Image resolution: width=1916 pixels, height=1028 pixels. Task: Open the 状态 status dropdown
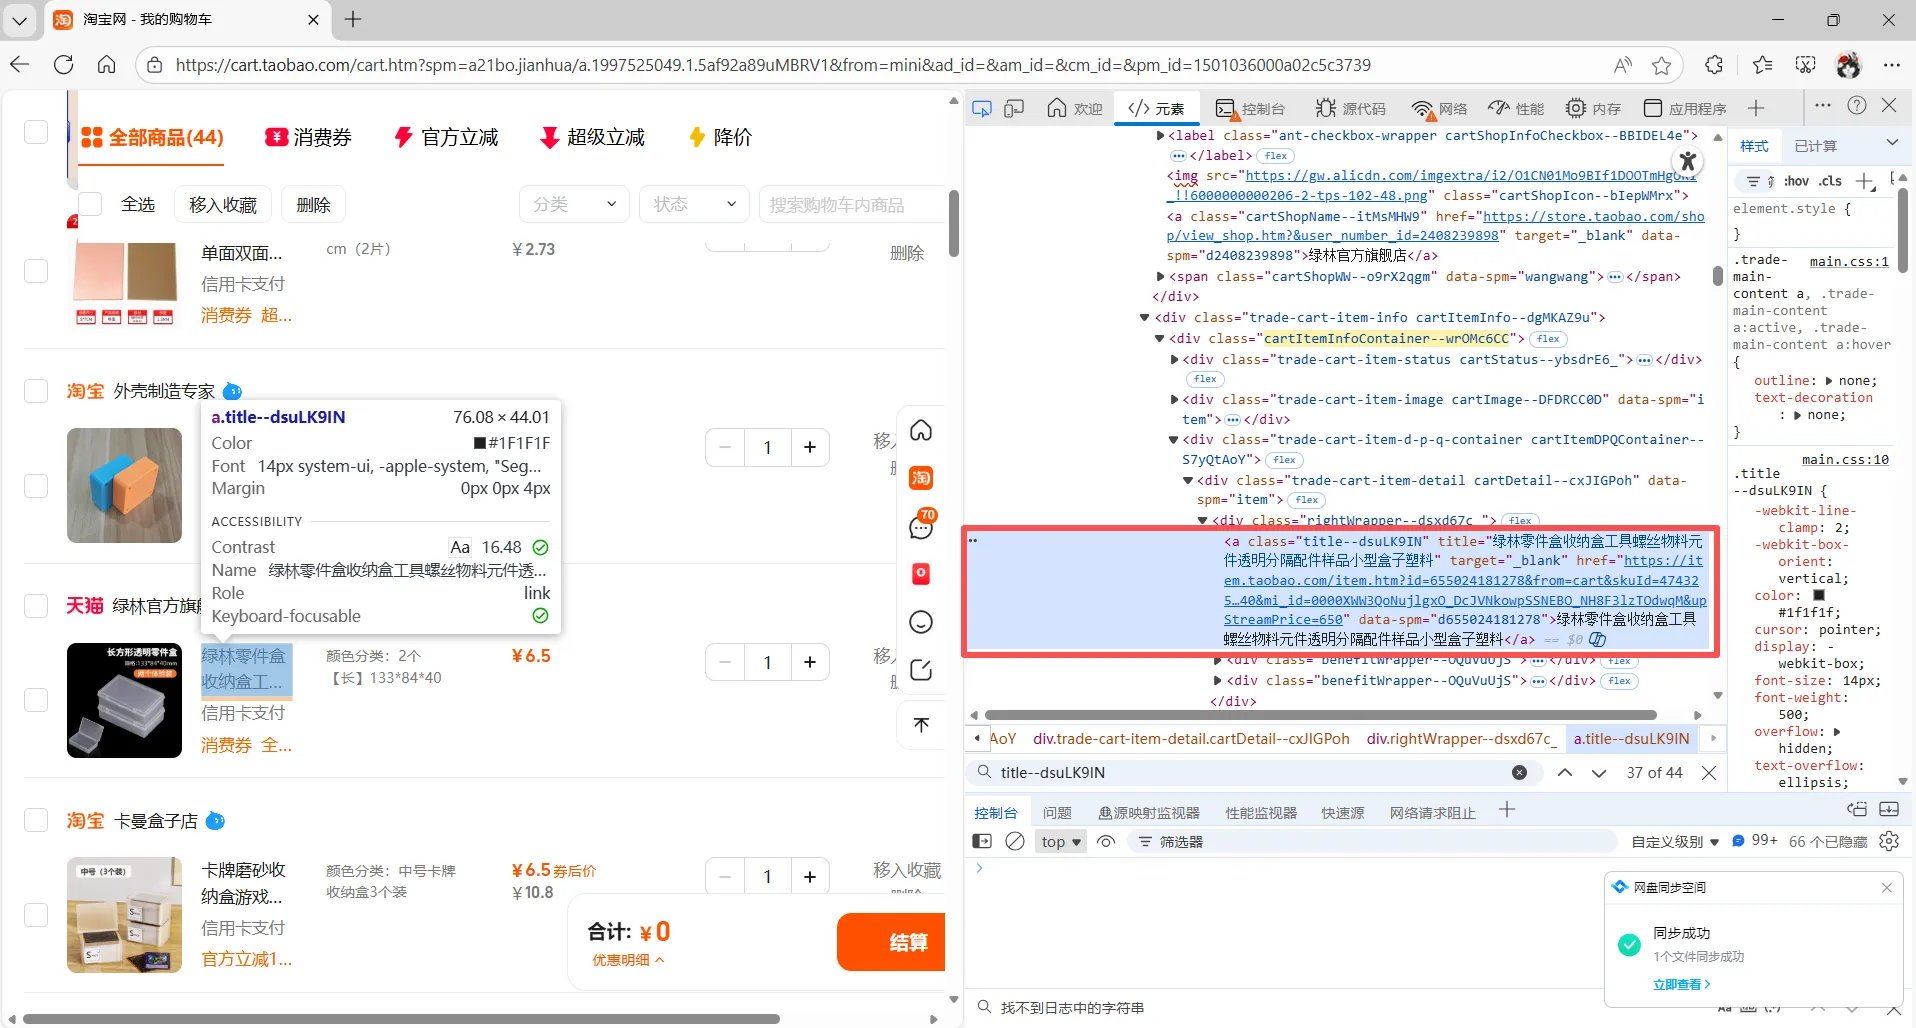pyautogui.click(x=694, y=204)
